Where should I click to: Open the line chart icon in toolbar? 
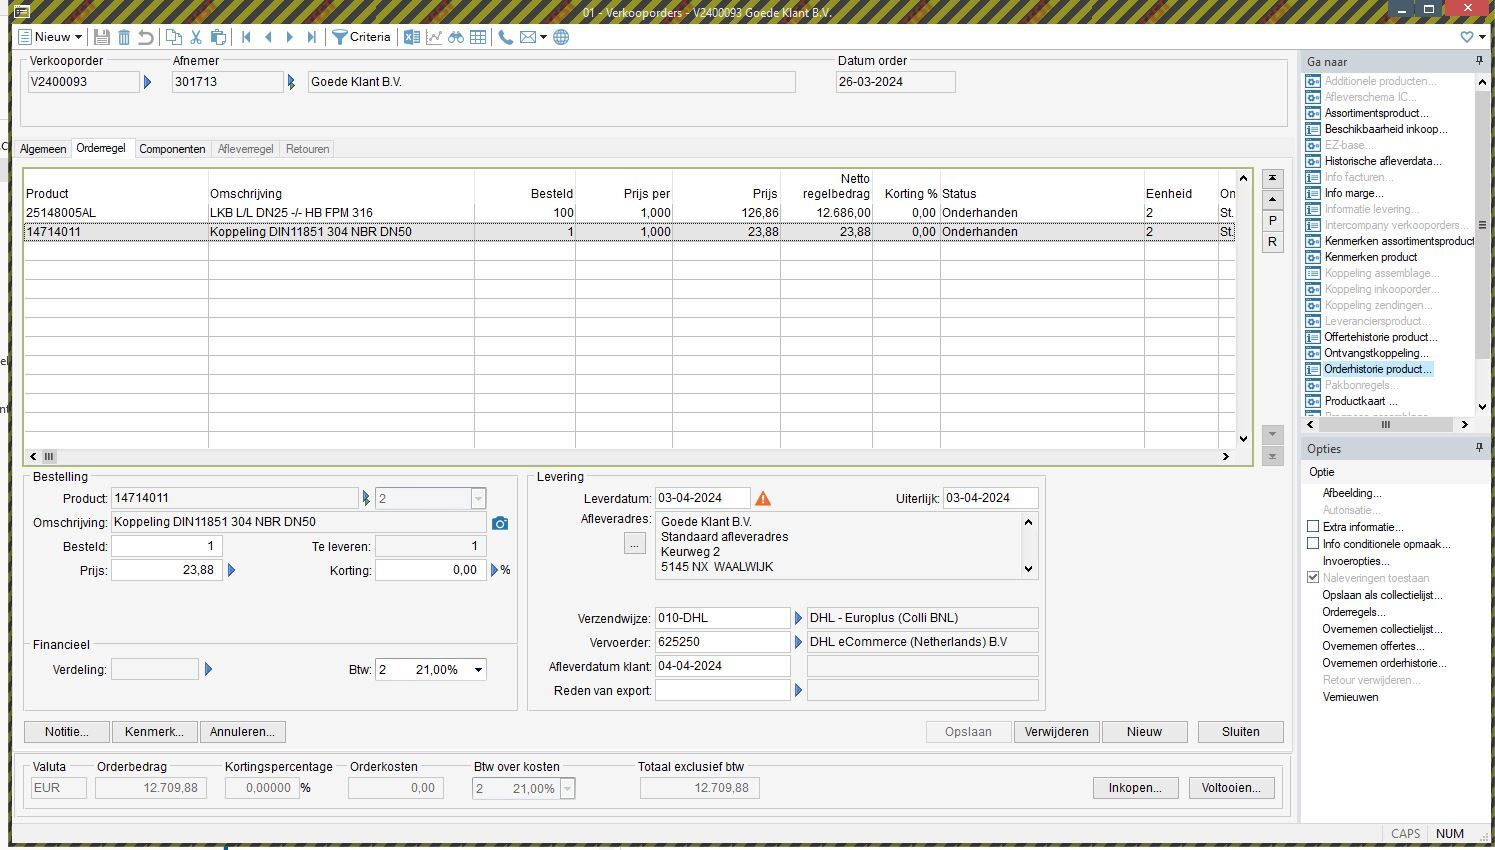pos(434,37)
